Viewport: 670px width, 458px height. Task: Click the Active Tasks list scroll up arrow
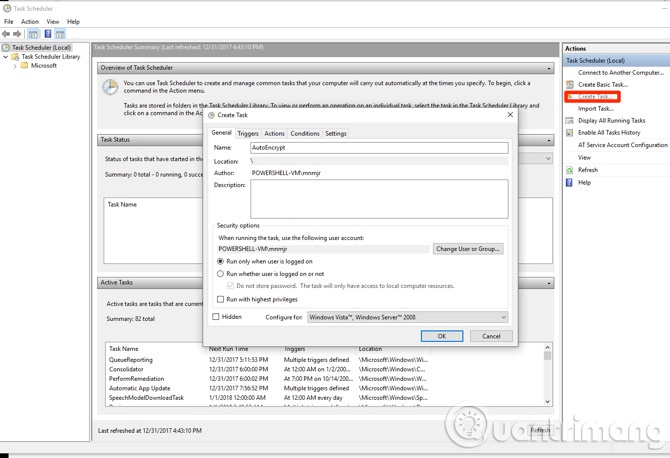pos(547,347)
